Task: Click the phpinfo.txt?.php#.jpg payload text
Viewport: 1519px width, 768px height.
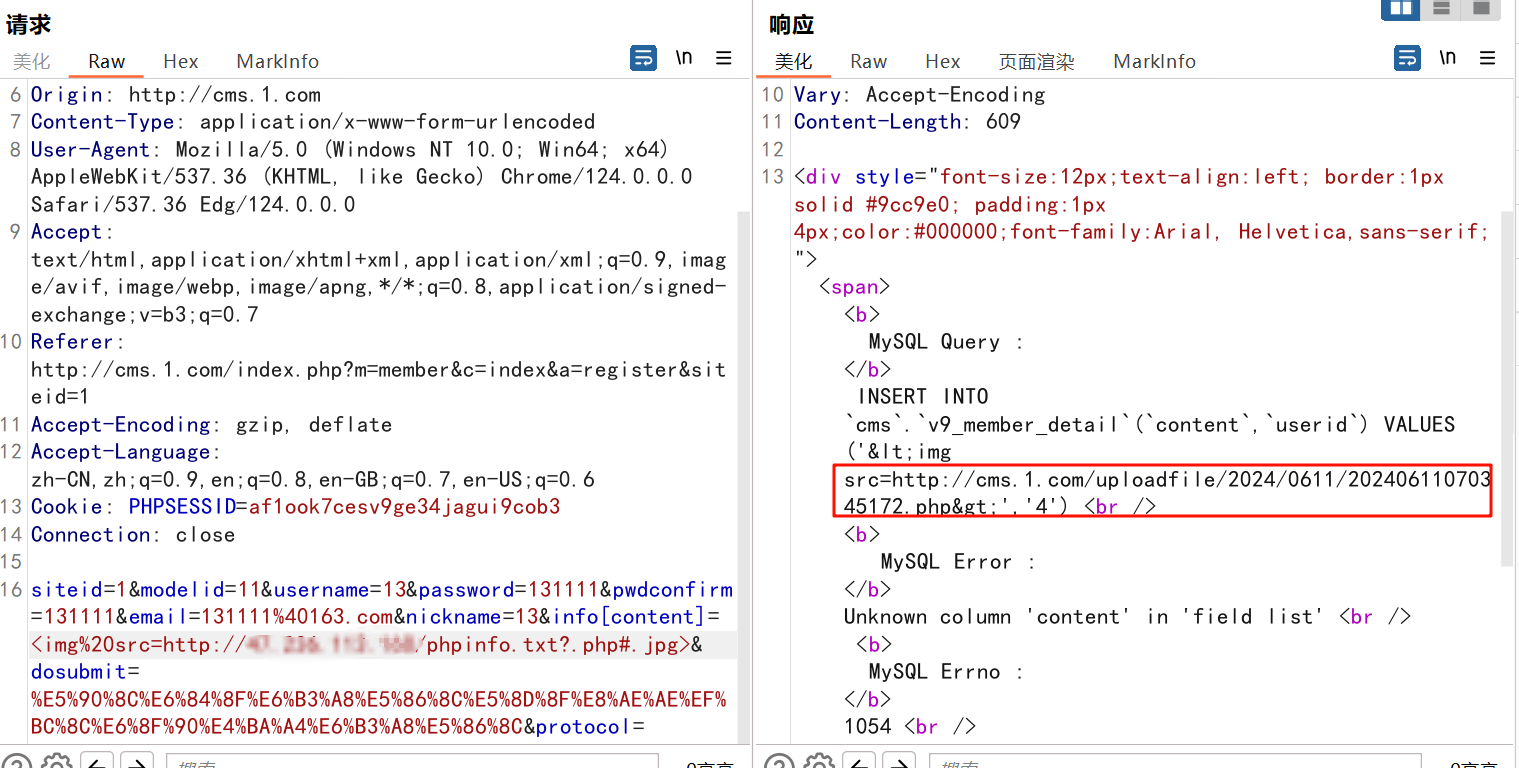Action: (552, 645)
